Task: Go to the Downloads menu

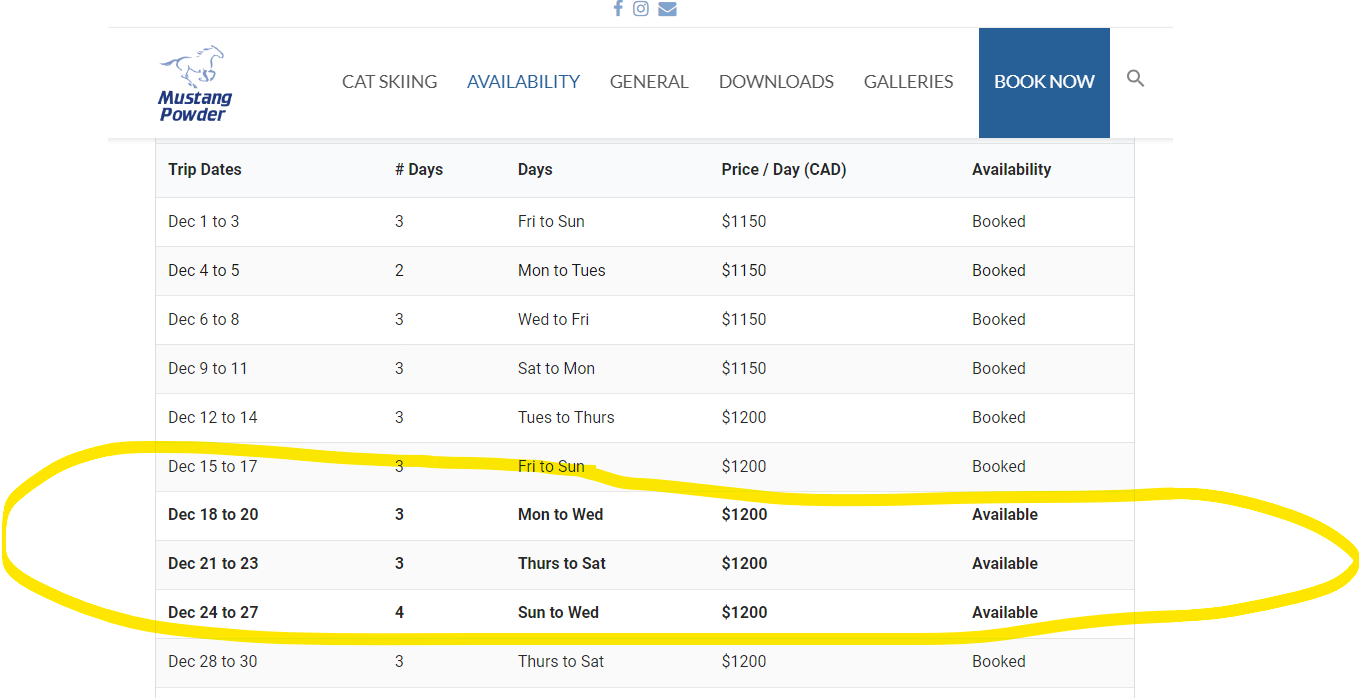Action: [x=776, y=82]
